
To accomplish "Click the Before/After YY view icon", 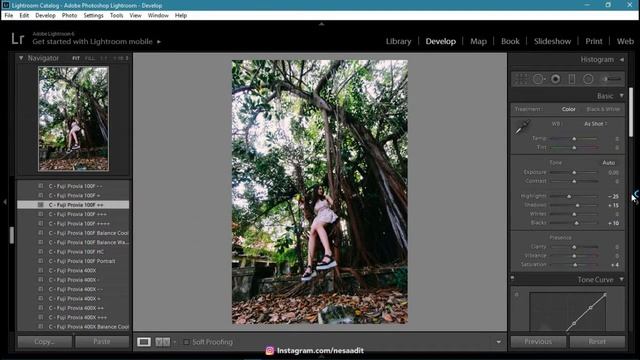I will pos(162,342).
